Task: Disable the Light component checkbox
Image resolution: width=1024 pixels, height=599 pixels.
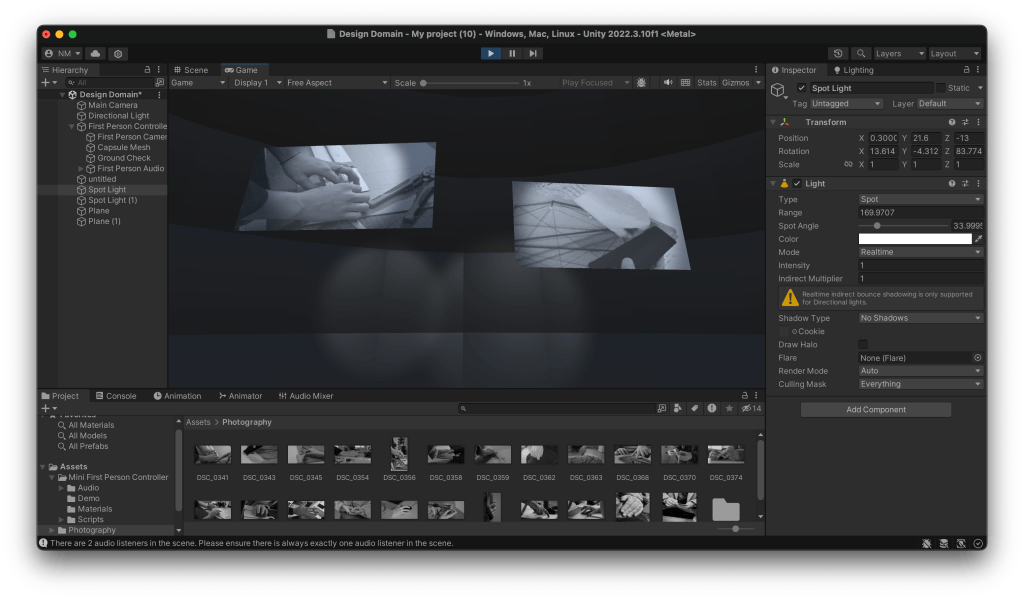Action: coord(797,184)
